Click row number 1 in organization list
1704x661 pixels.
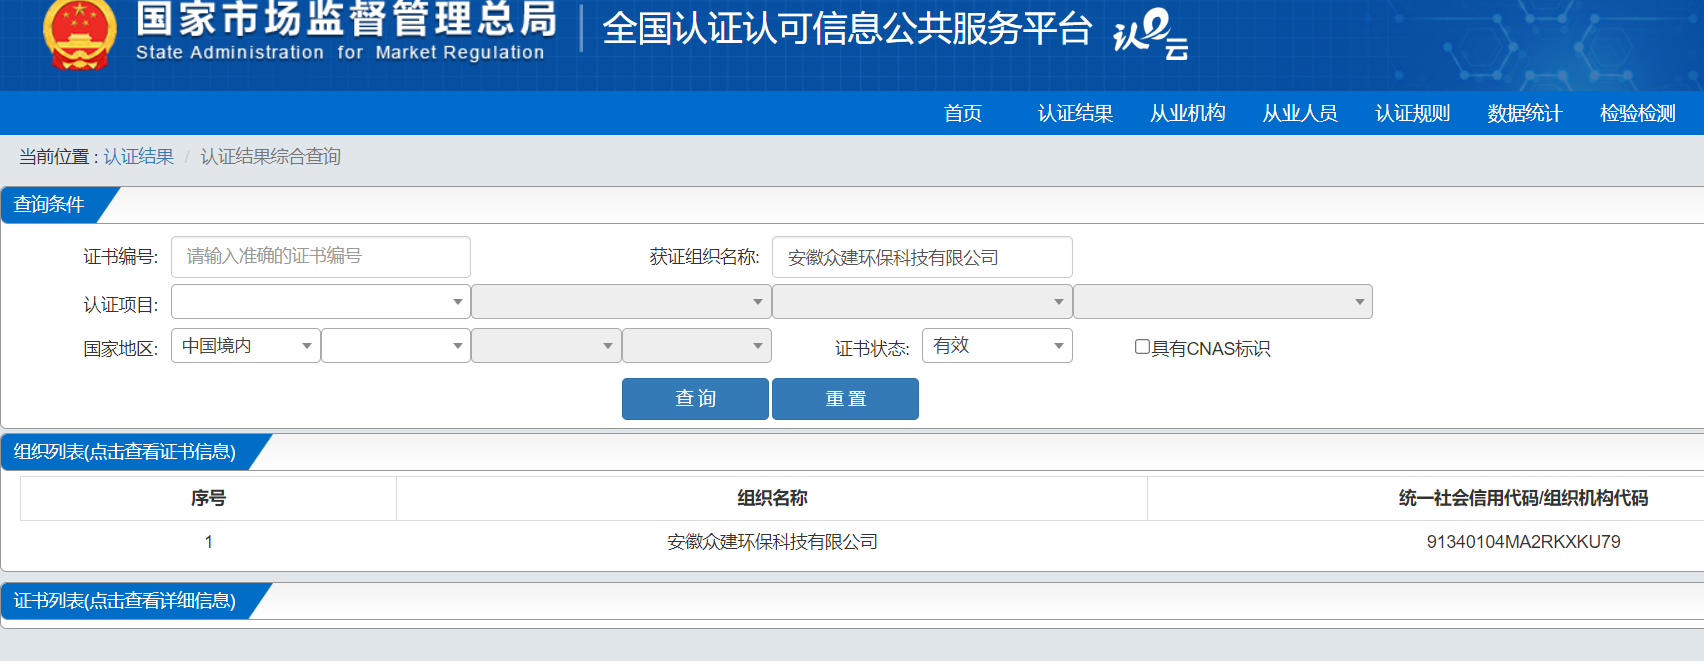(208, 542)
